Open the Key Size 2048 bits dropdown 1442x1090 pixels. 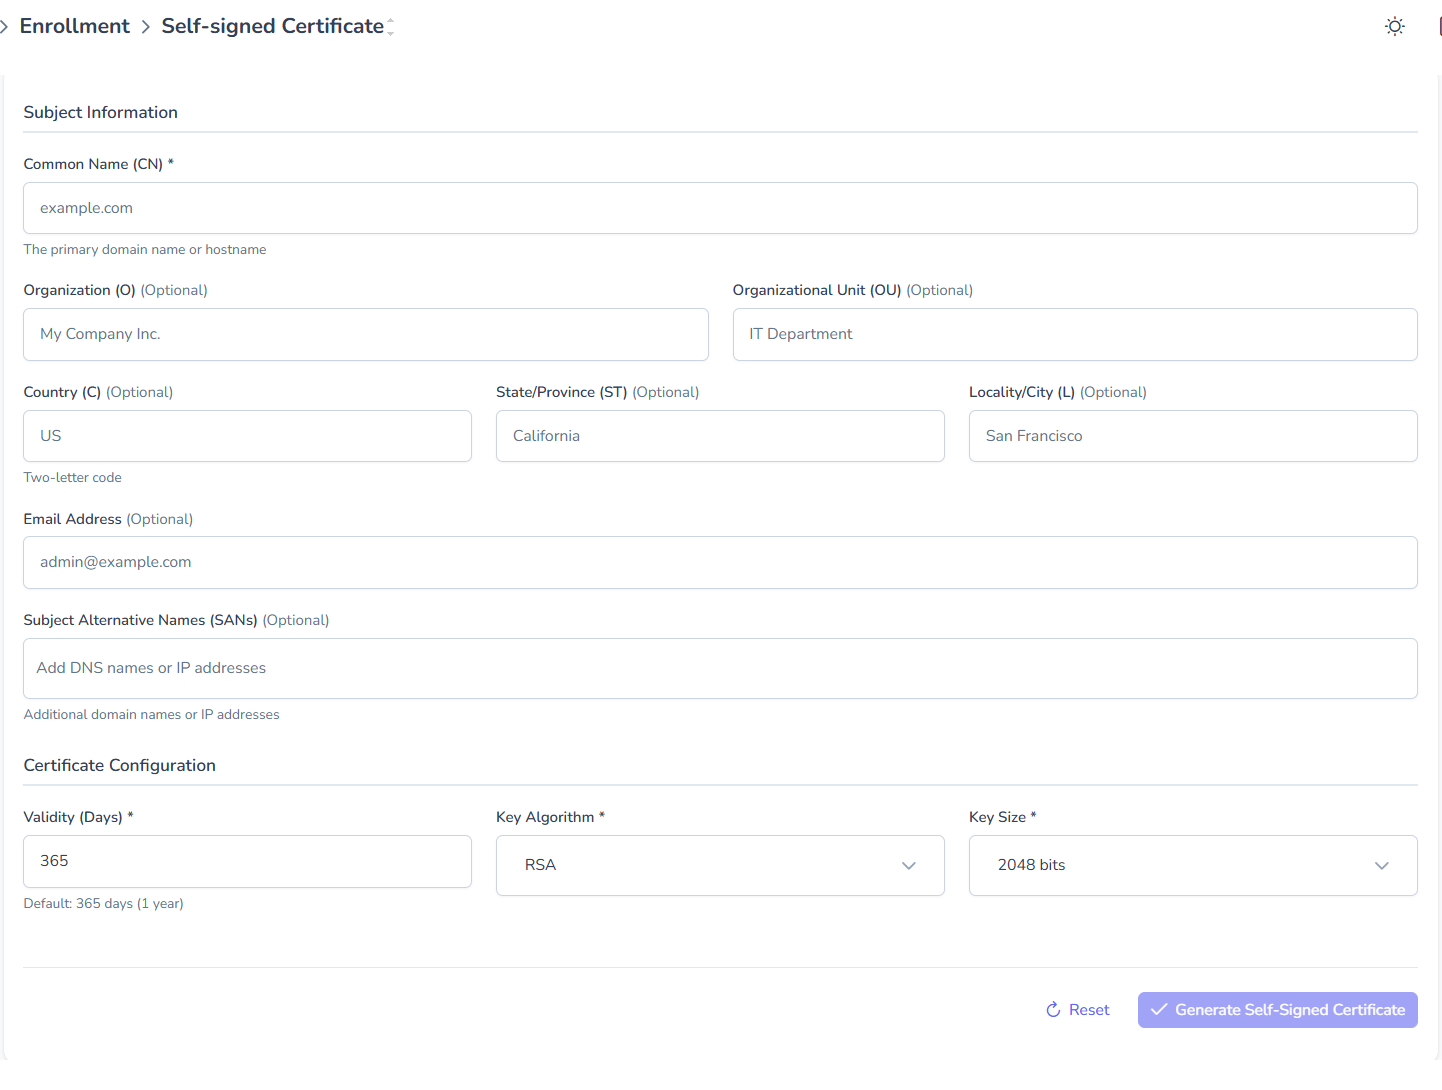[1192, 865]
